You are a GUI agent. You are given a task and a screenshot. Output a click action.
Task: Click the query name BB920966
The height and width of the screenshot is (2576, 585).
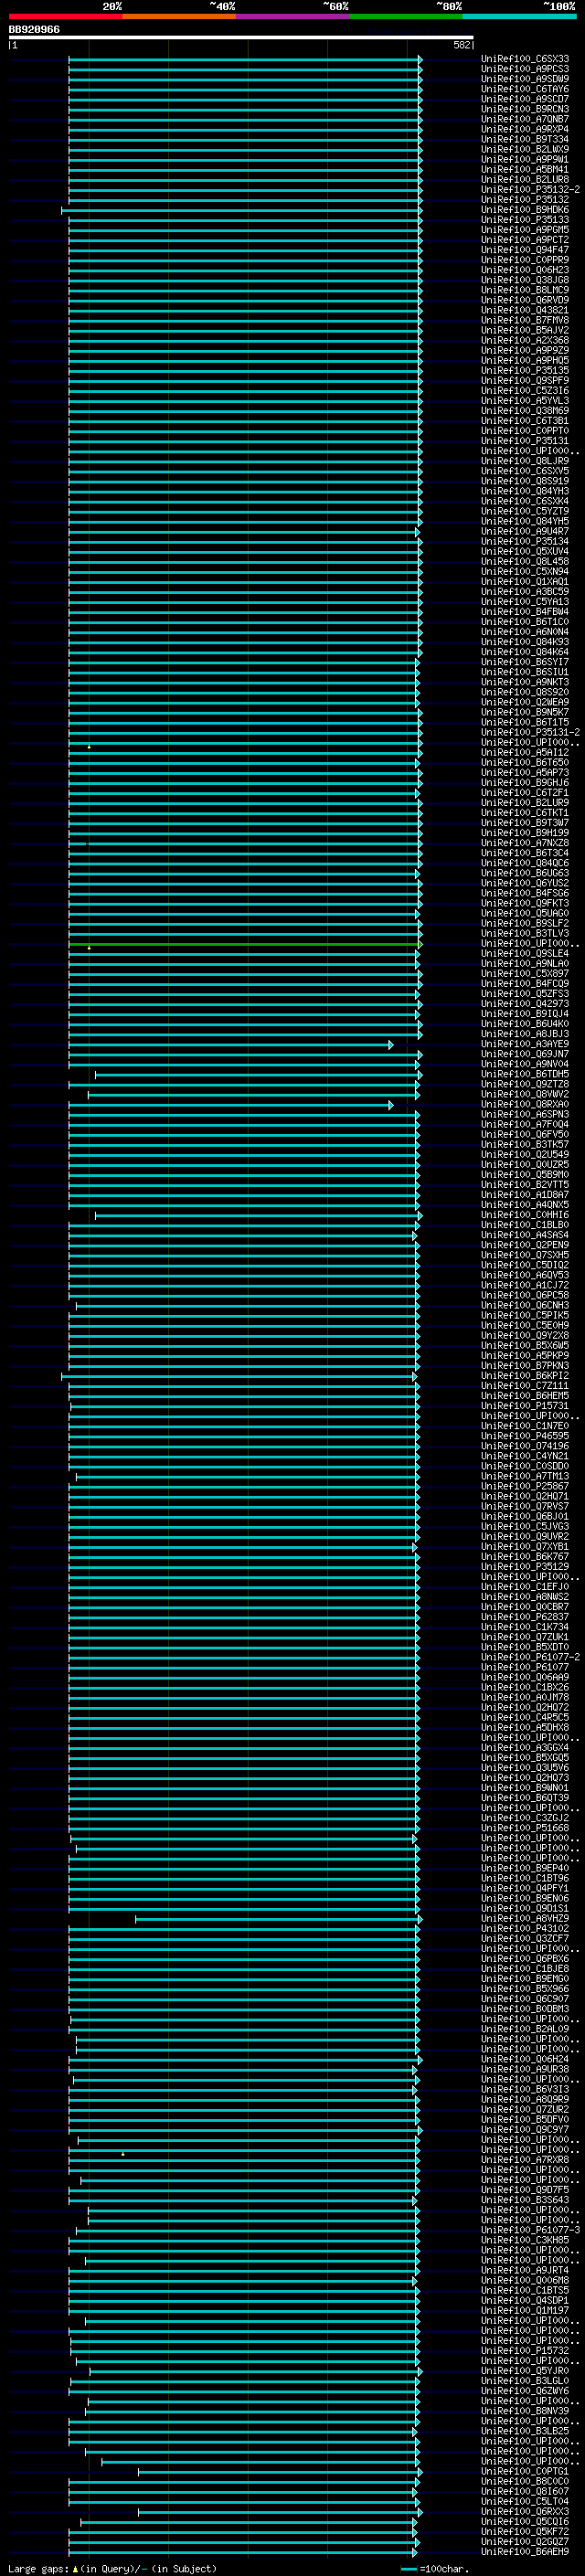[34, 30]
